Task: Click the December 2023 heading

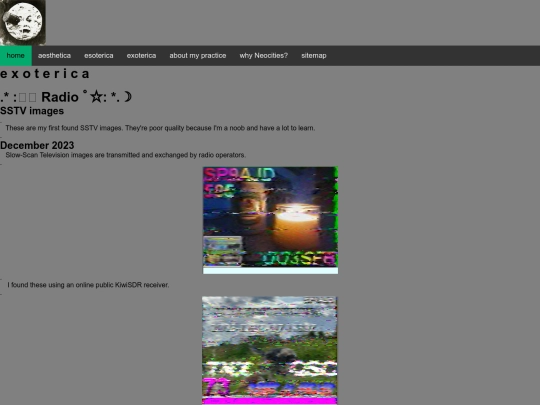Action: (x=37, y=145)
